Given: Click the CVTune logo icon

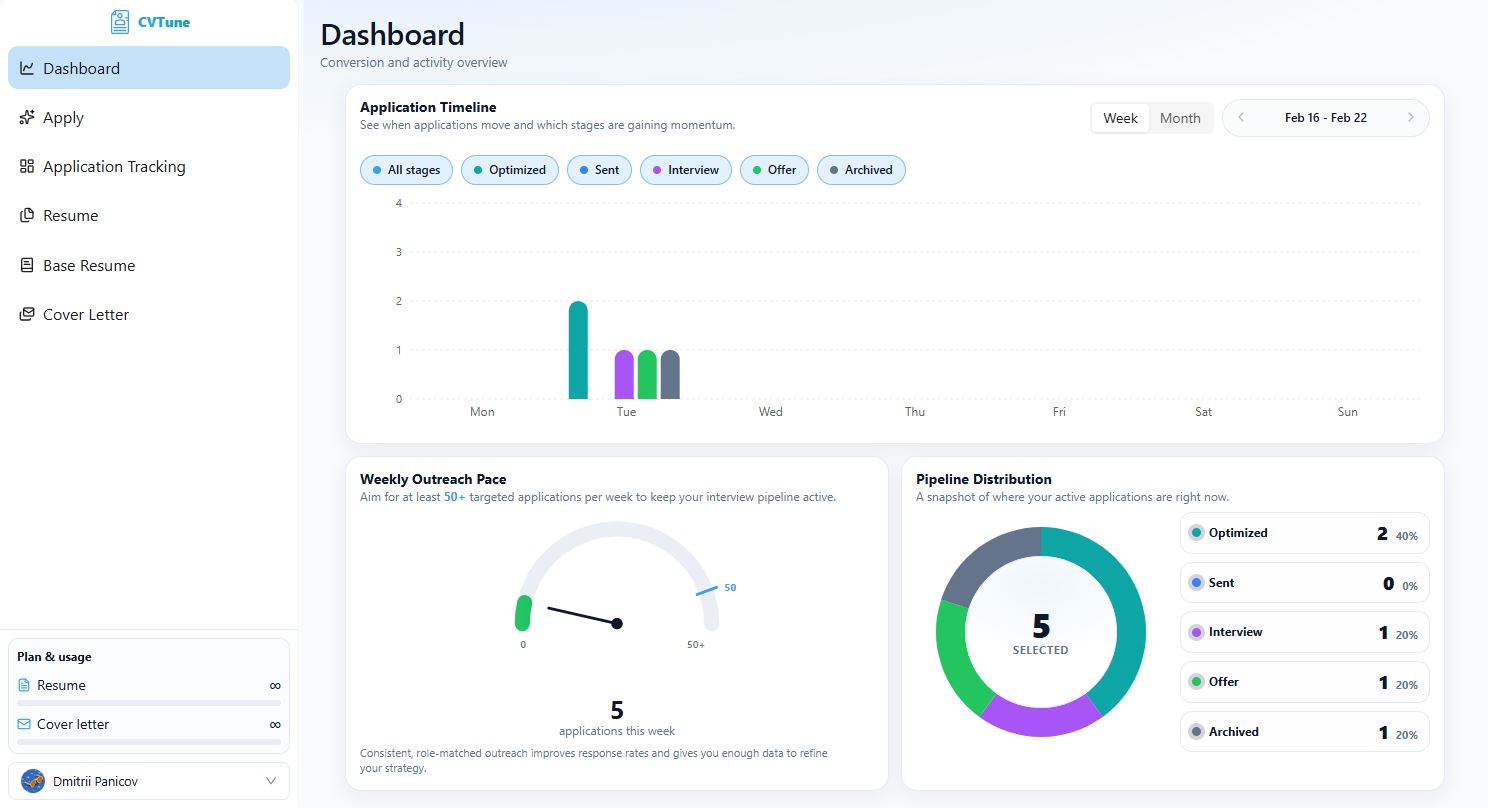Looking at the screenshot, I should (x=120, y=22).
